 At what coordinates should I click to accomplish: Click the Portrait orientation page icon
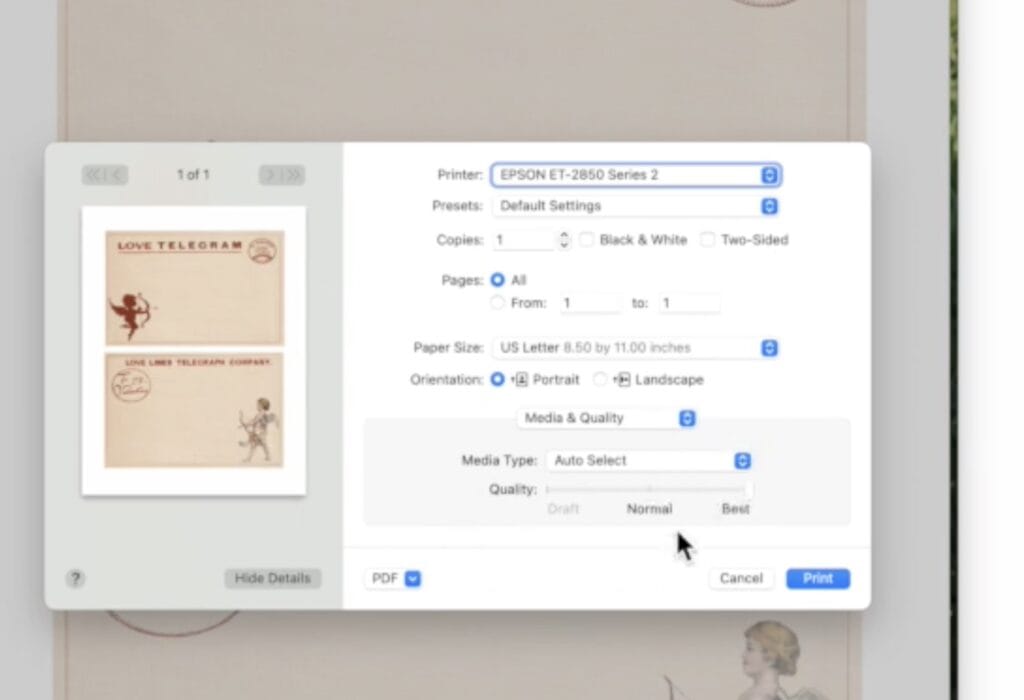click(x=520, y=380)
